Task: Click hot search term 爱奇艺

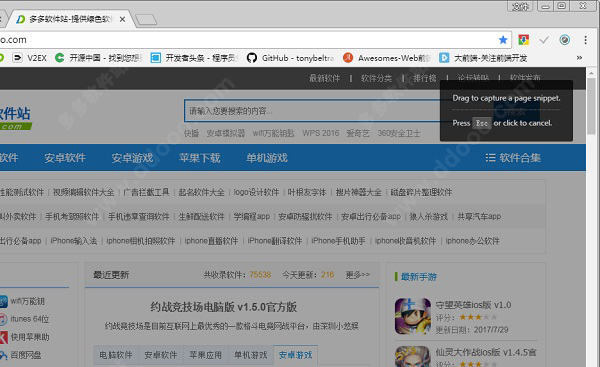Action: point(358,133)
